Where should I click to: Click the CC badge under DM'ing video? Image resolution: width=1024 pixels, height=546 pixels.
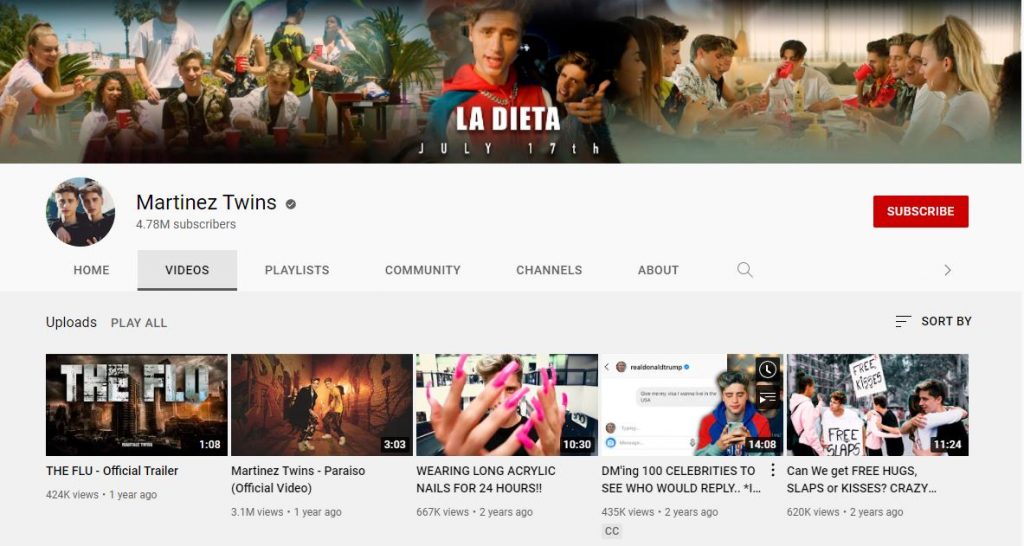click(x=612, y=531)
